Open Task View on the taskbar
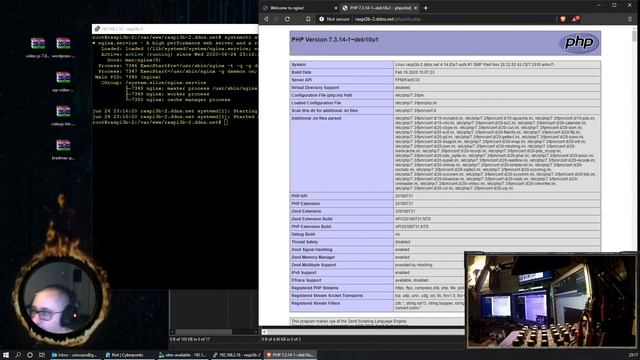 (x=42, y=355)
